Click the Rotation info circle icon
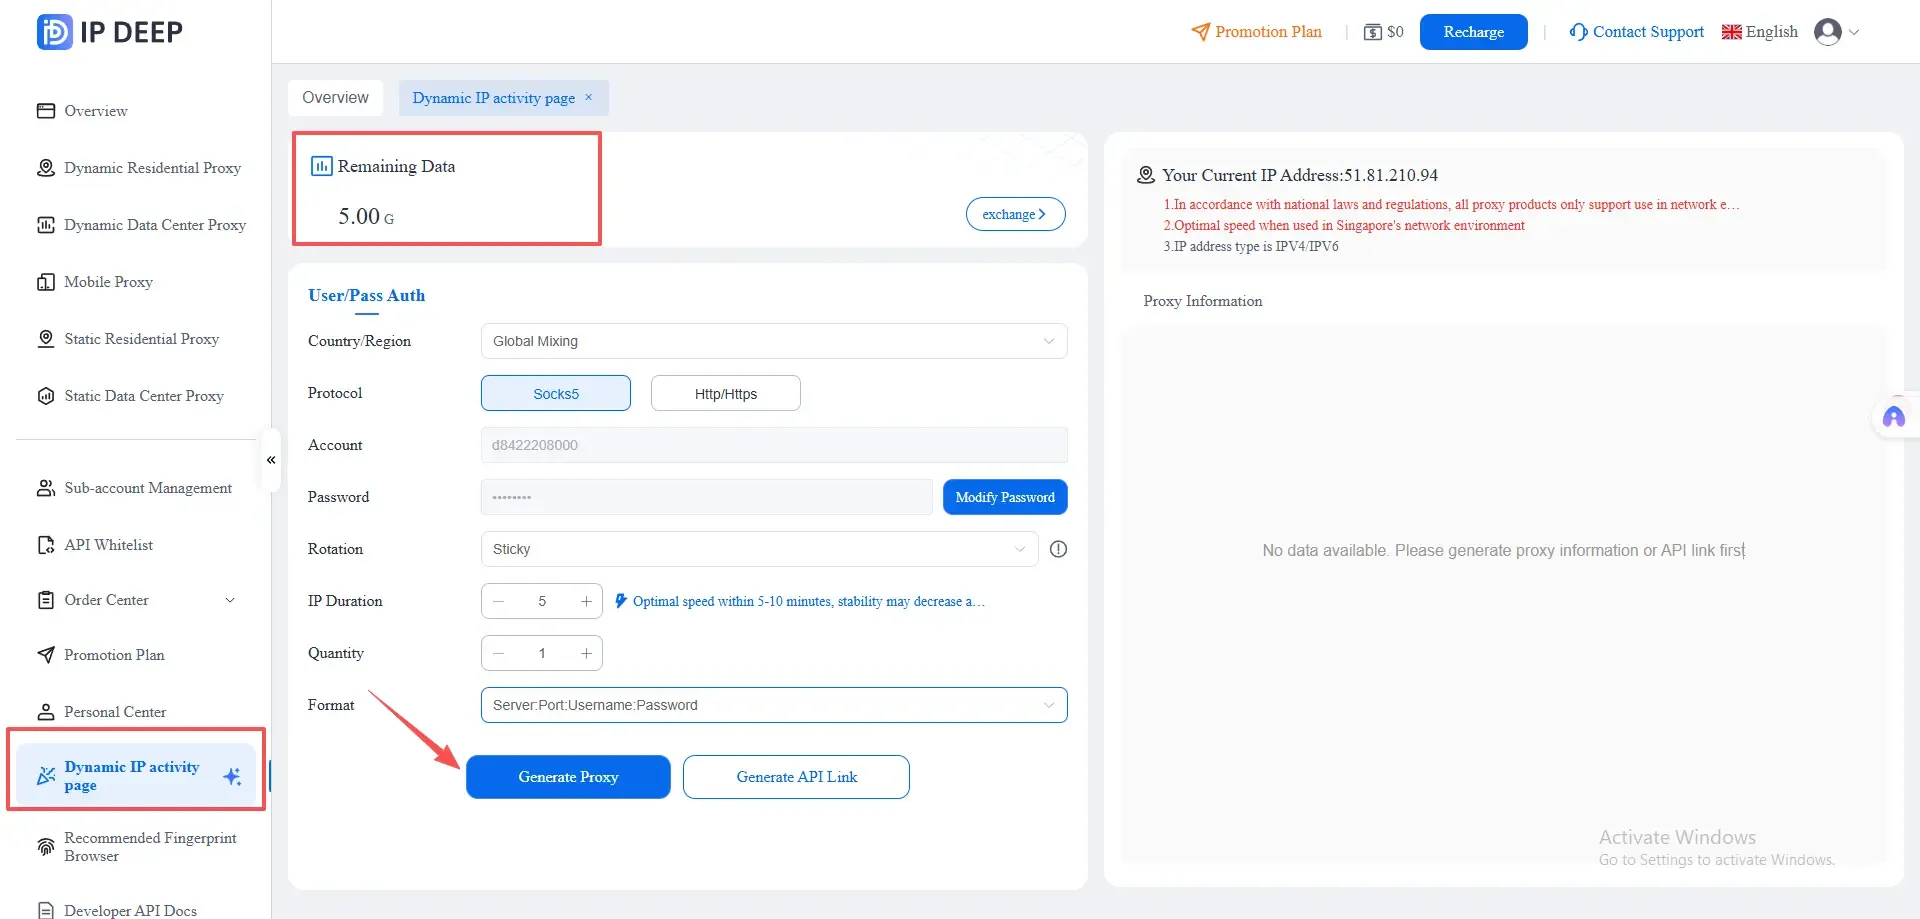The height and width of the screenshot is (919, 1920). [x=1058, y=549]
